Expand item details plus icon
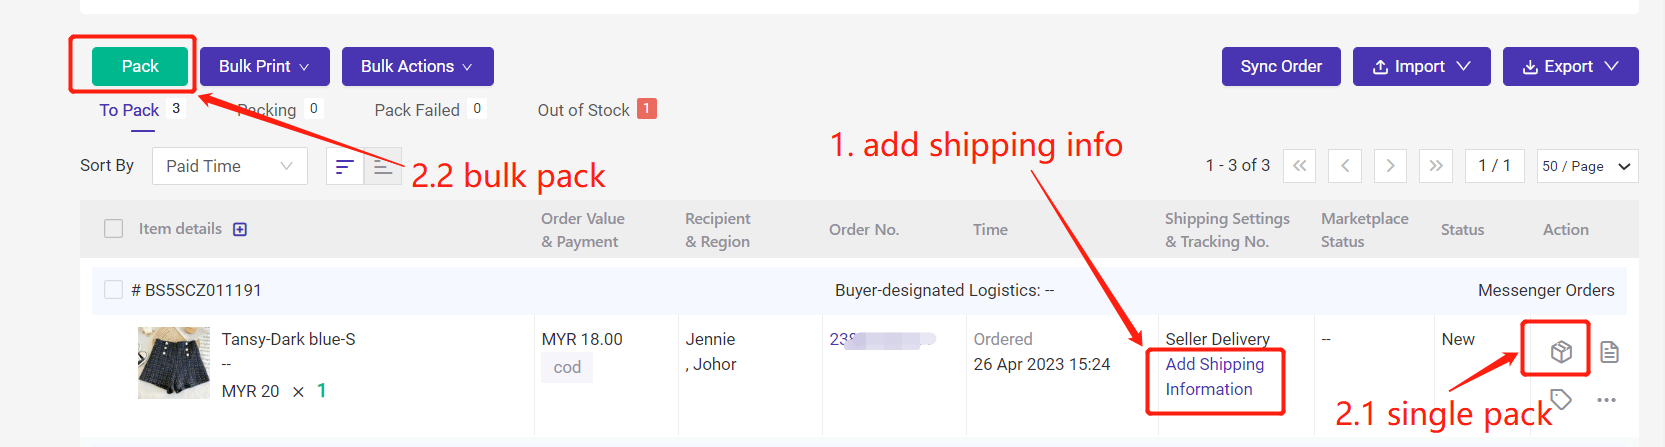The width and height of the screenshot is (1665, 447). tap(240, 229)
